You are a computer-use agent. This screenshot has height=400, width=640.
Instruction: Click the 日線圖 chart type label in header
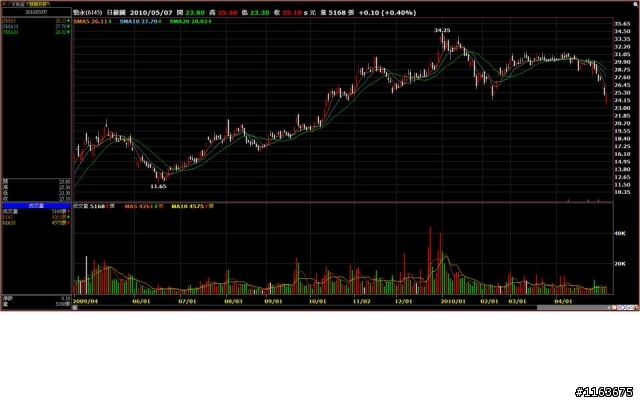(116, 13)
